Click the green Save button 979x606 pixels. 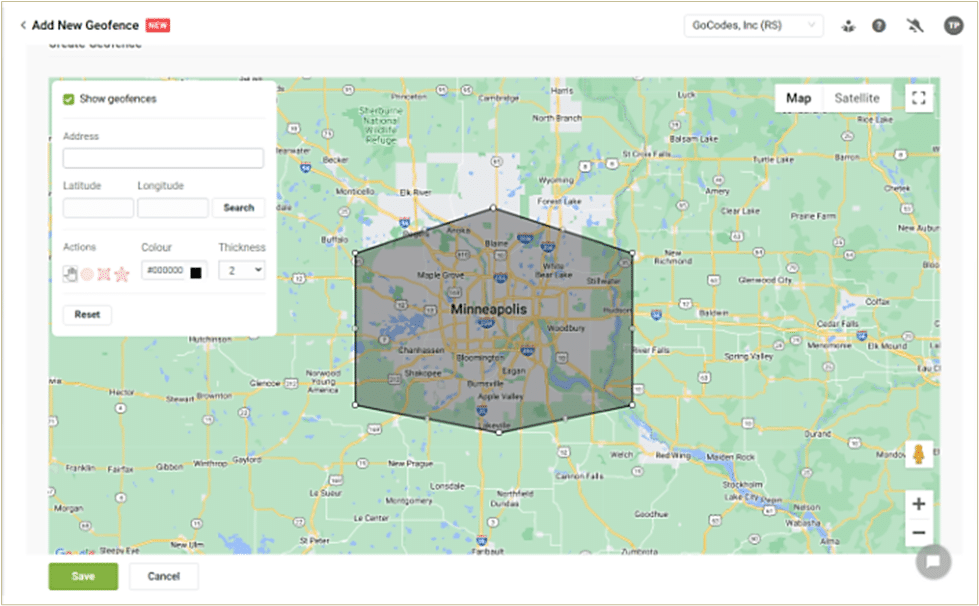[x=83, y=576]
